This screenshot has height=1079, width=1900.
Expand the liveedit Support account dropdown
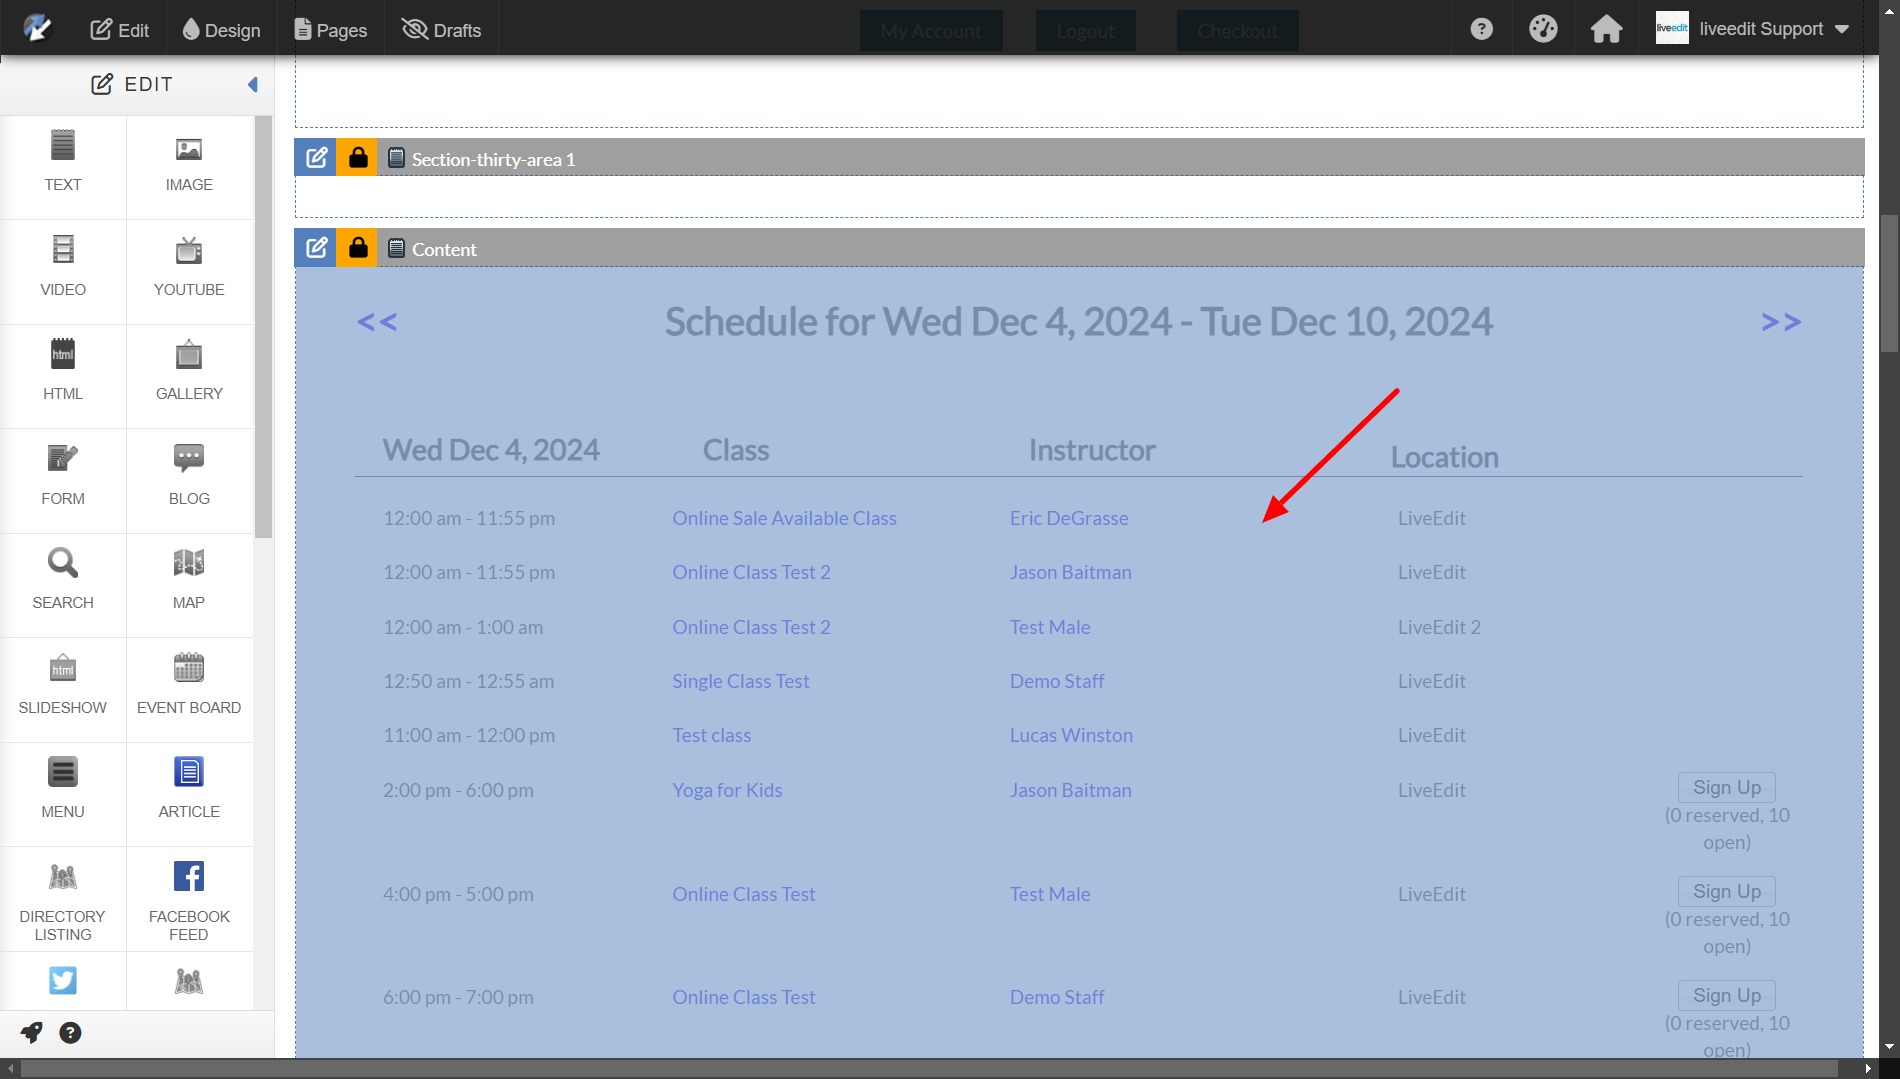(x=1752, y=29)
